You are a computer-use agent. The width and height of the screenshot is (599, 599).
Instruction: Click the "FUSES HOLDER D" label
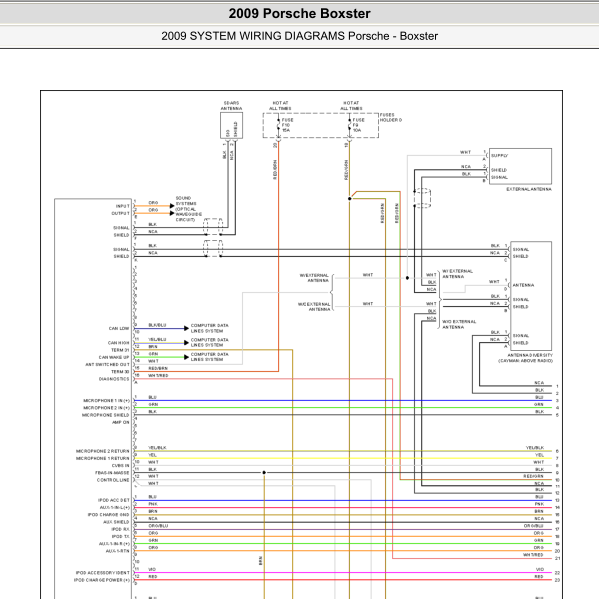[390, 117]
